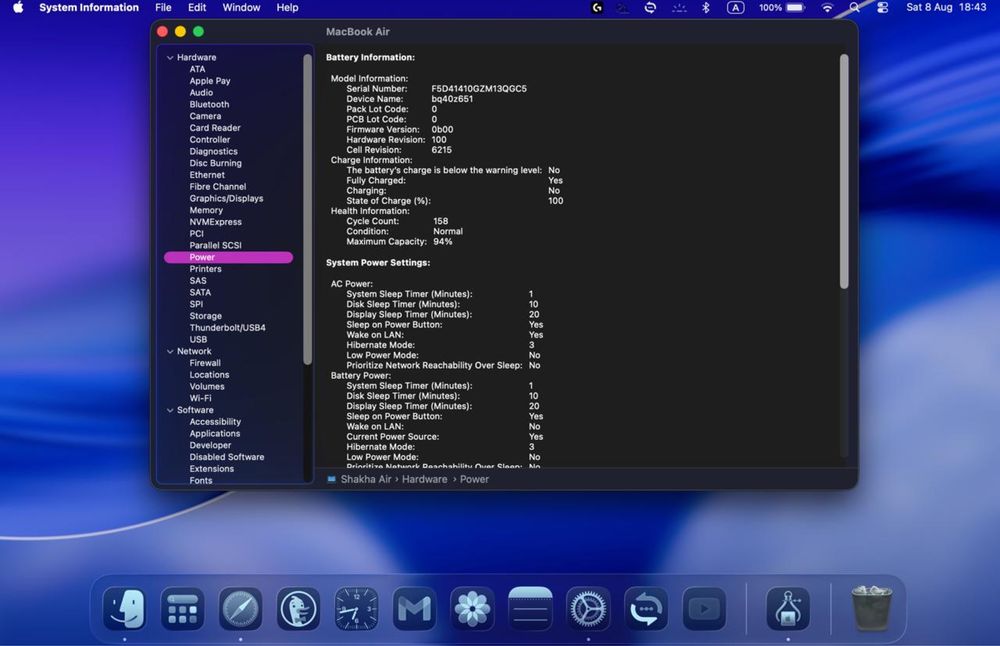
Task: Select Shakha Air in the path bar
Action: pos(365,479)
